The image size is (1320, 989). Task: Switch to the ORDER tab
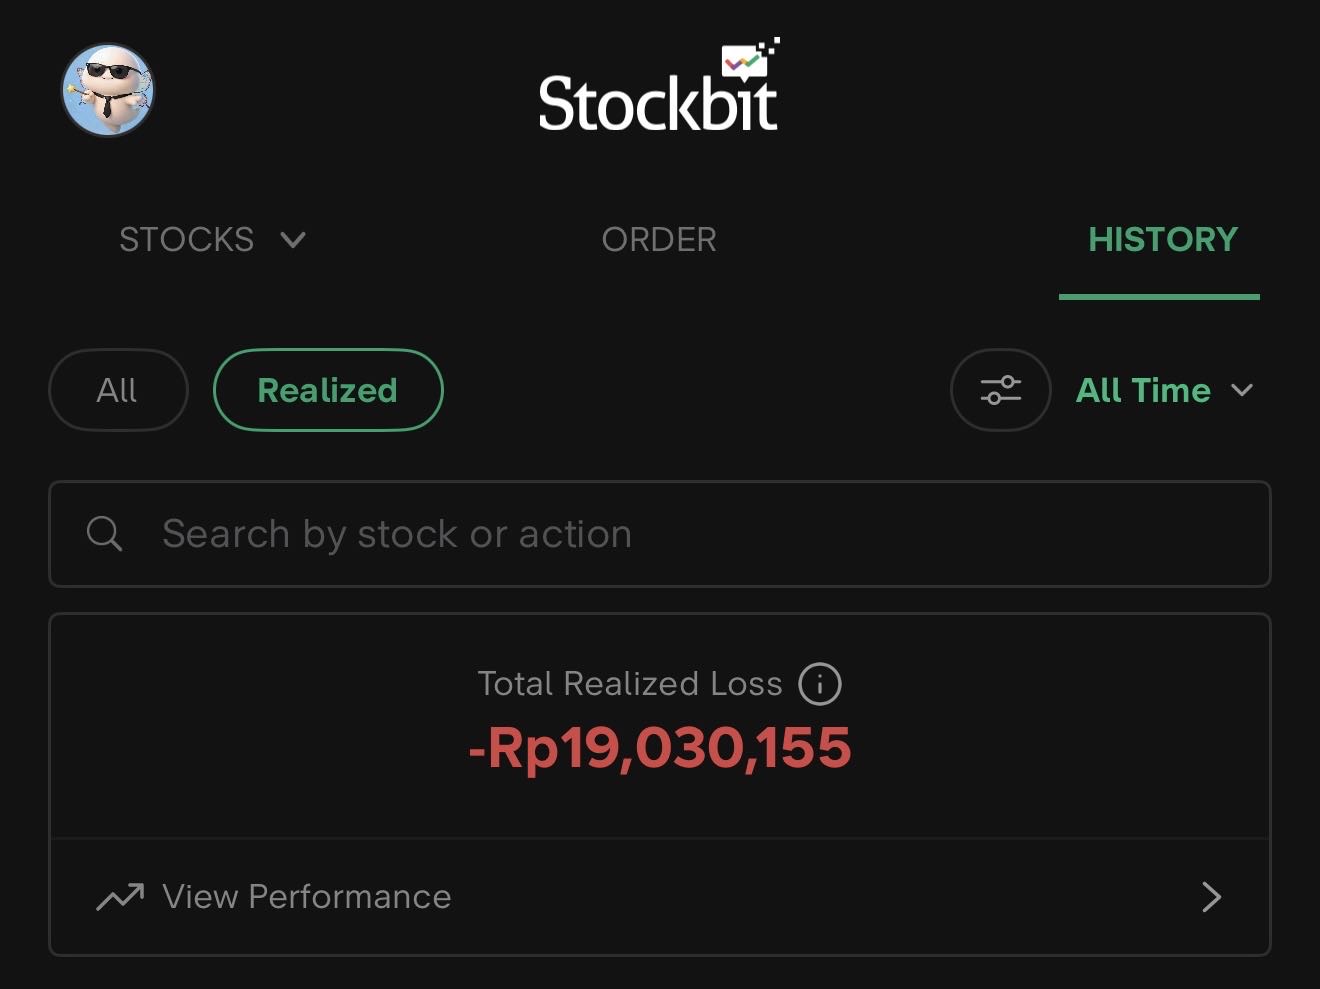(659, 240)
